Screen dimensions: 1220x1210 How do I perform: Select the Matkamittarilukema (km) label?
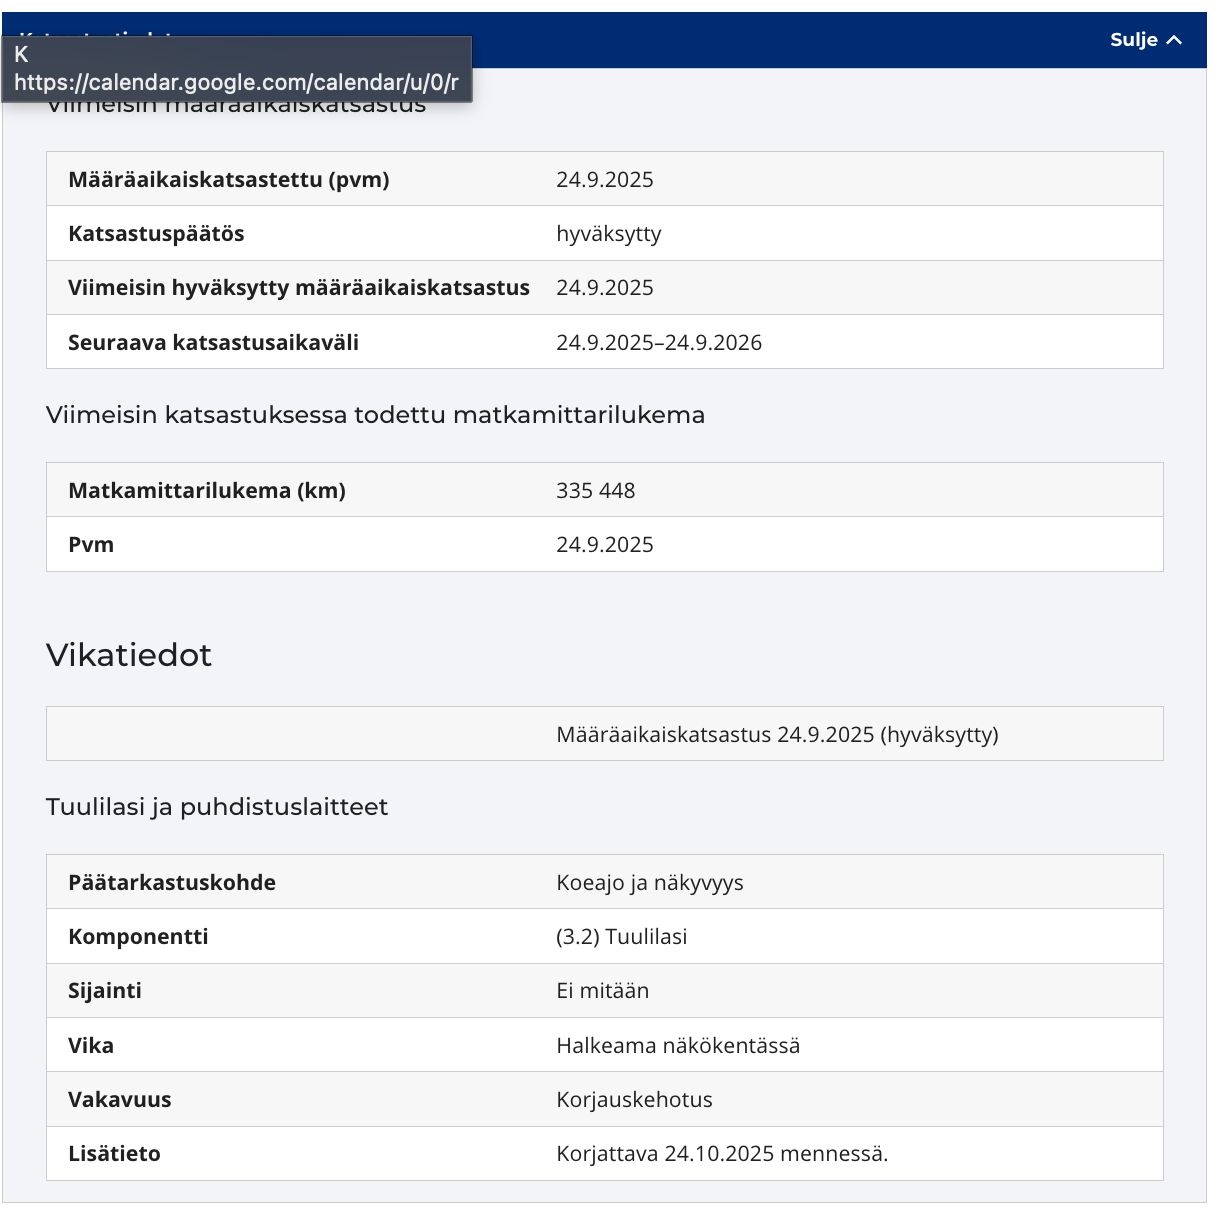tap(207, 491)
